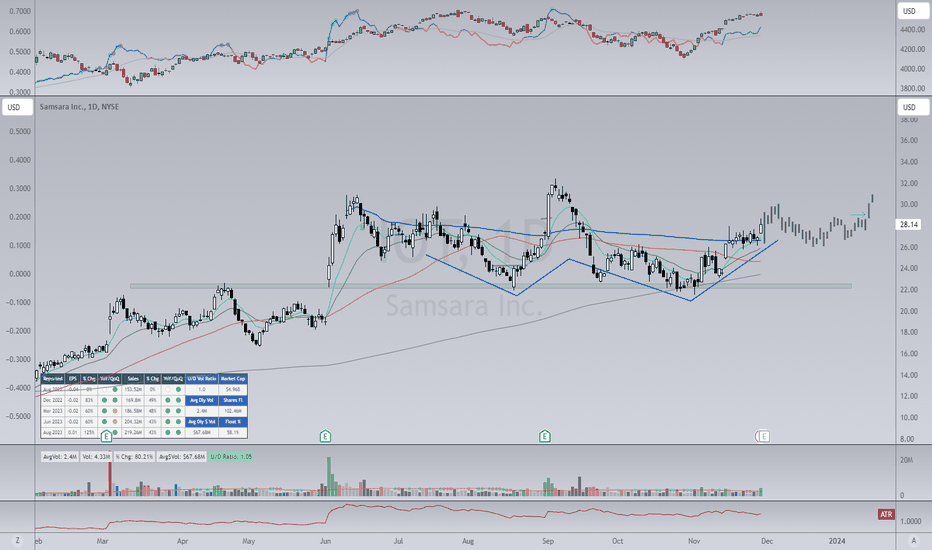Select the red ATR indicator label
Screen dimensions: 932x550
(x=886, y=514)
